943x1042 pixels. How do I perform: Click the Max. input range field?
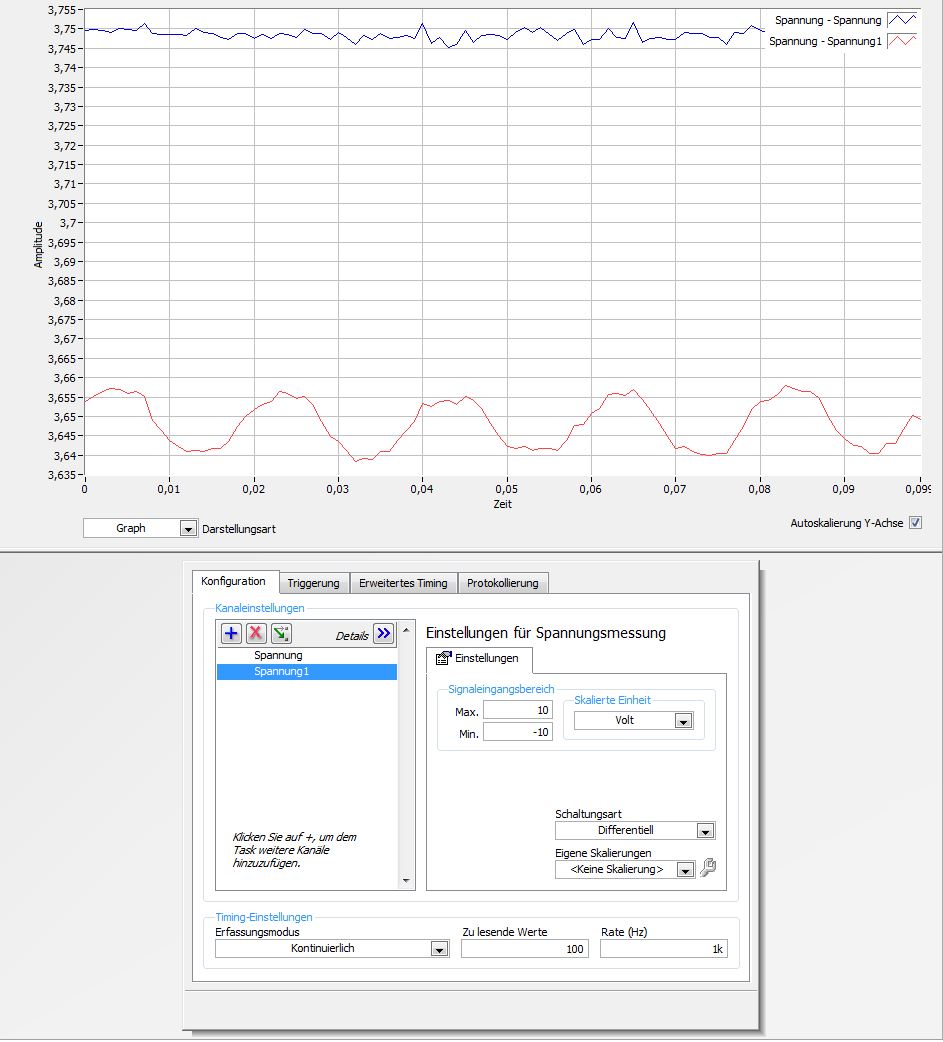(x=518, y=710)
